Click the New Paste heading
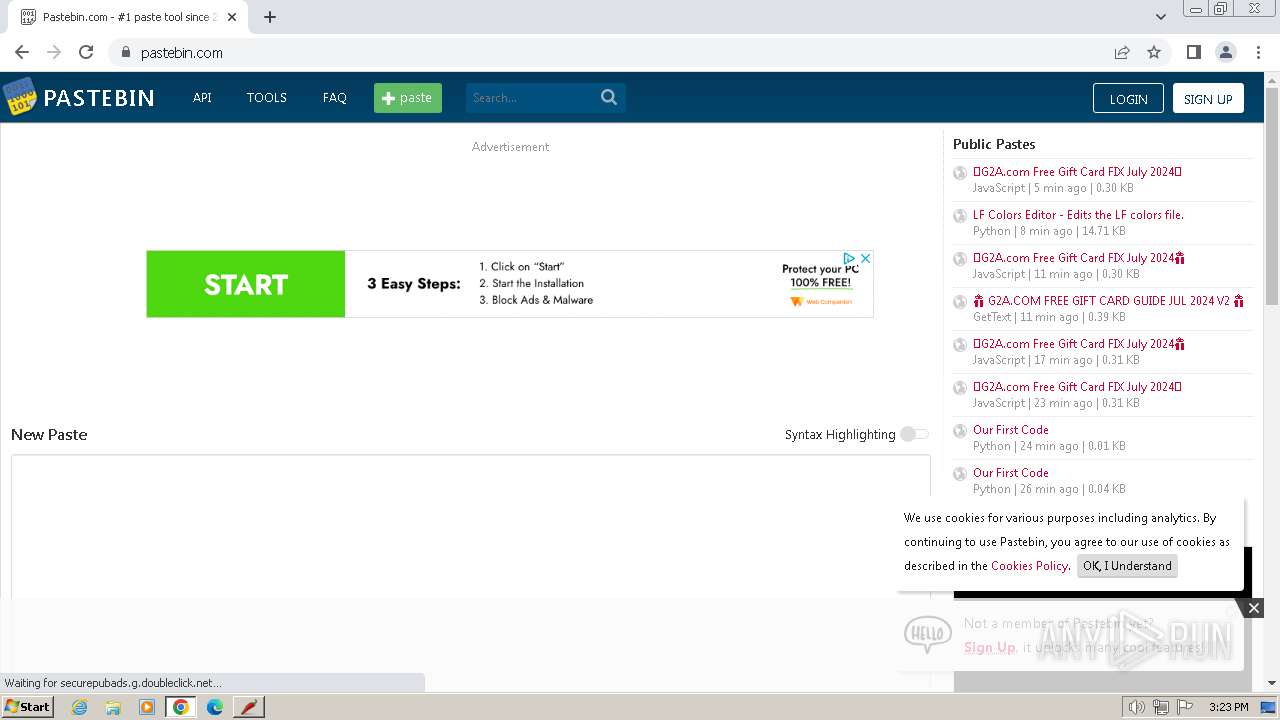 point(49,434)
